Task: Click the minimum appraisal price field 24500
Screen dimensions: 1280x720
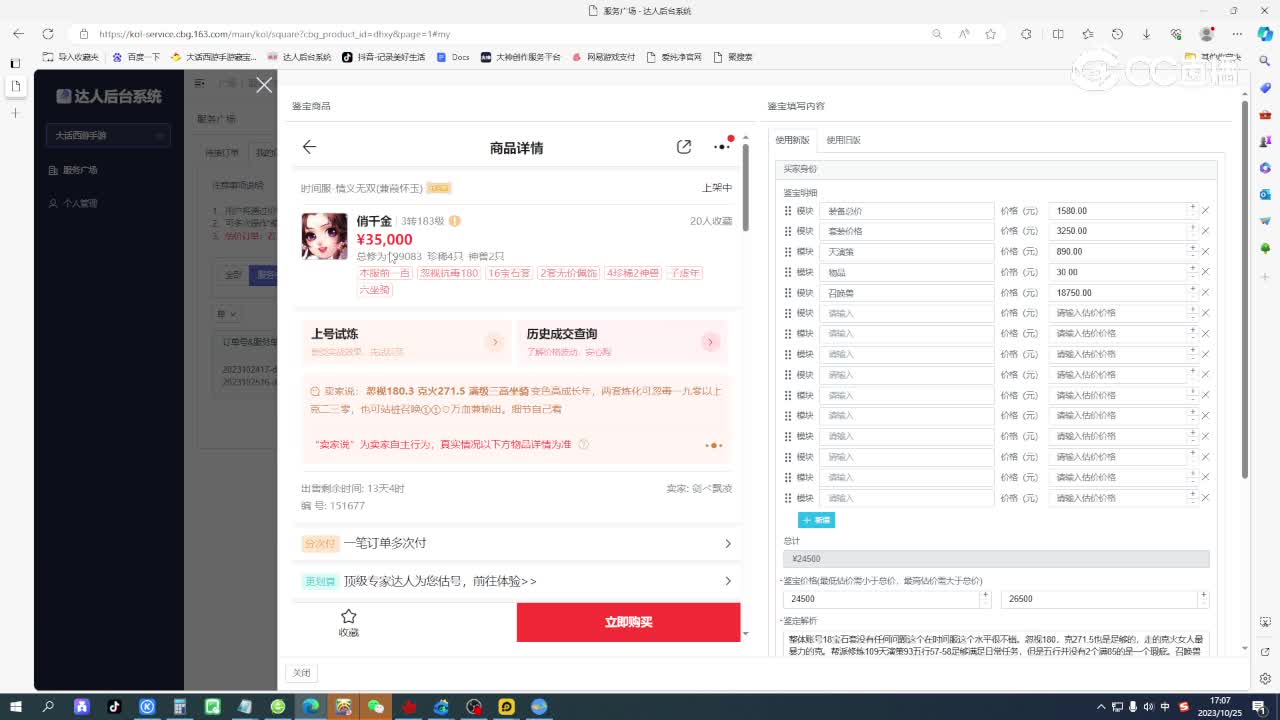Action: (881, 599)
